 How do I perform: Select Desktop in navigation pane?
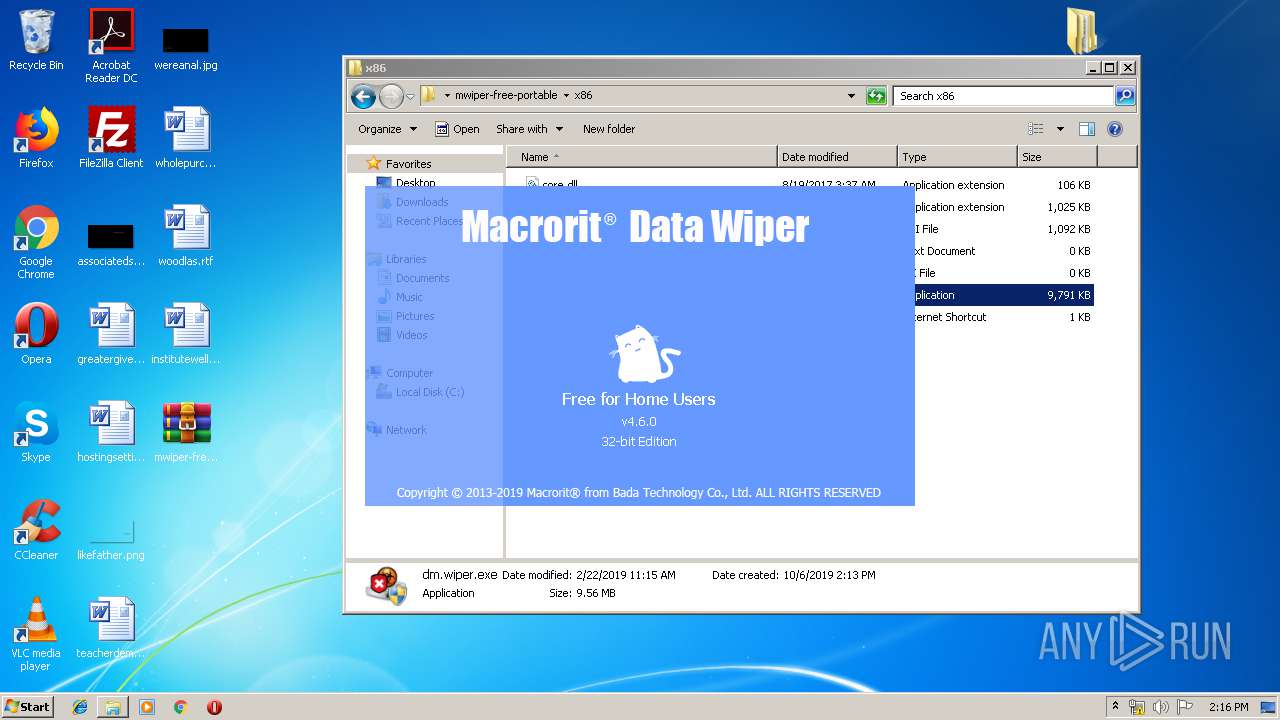415,182
